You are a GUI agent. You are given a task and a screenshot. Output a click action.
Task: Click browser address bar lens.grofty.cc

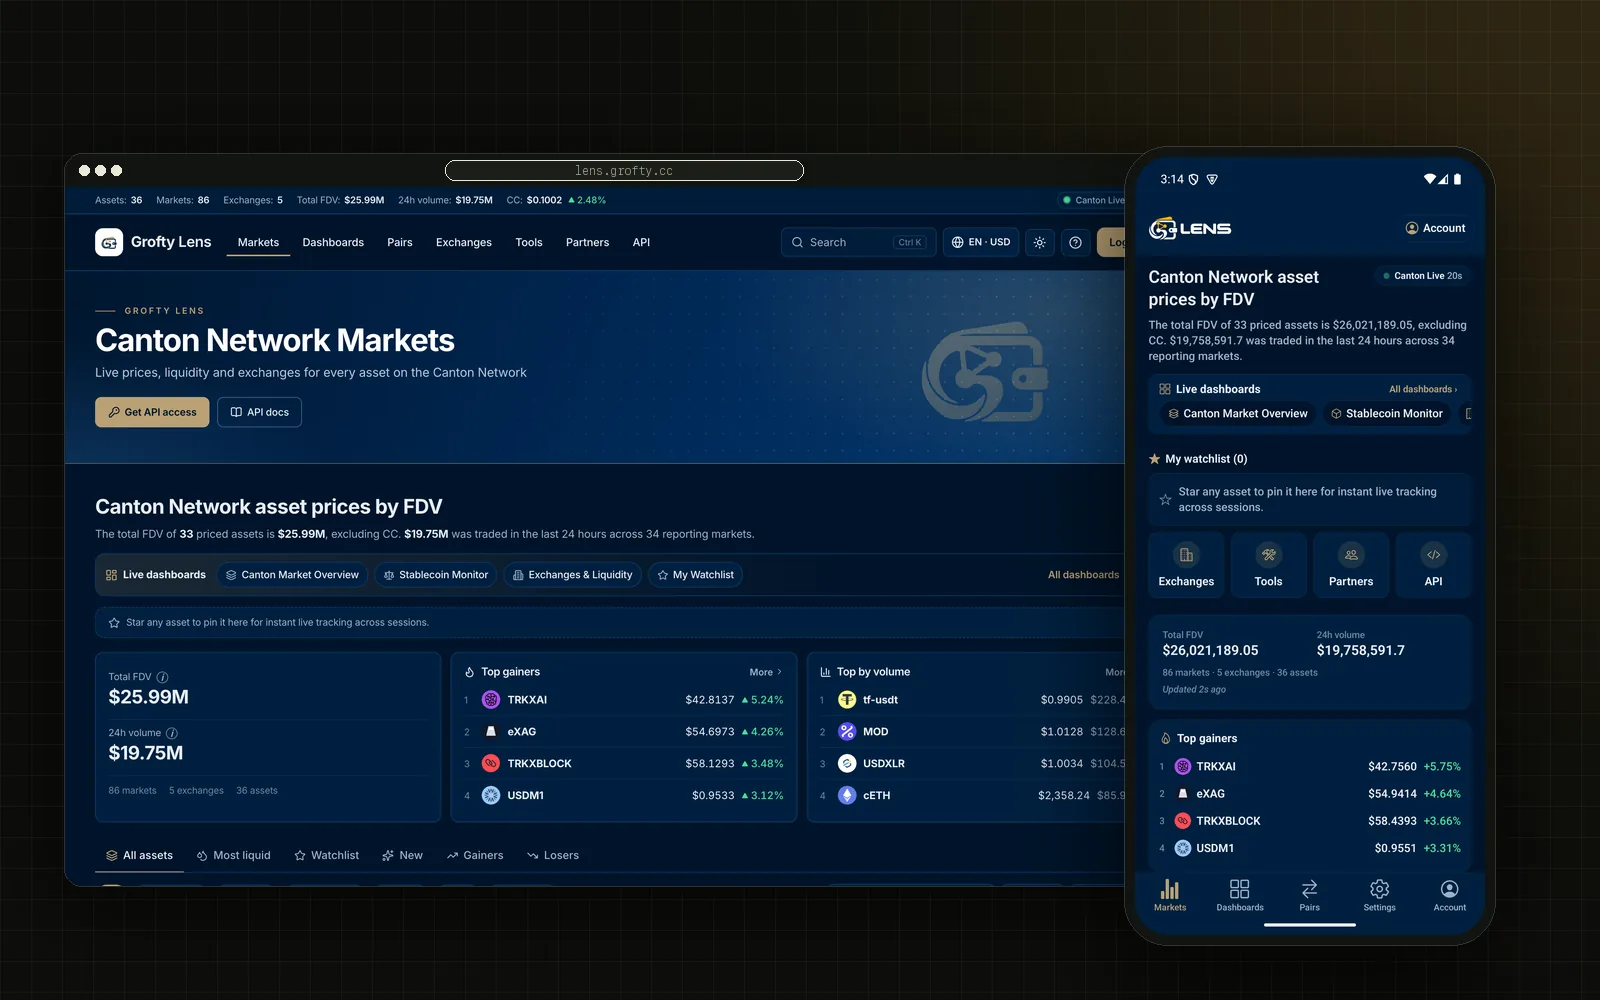624,171
